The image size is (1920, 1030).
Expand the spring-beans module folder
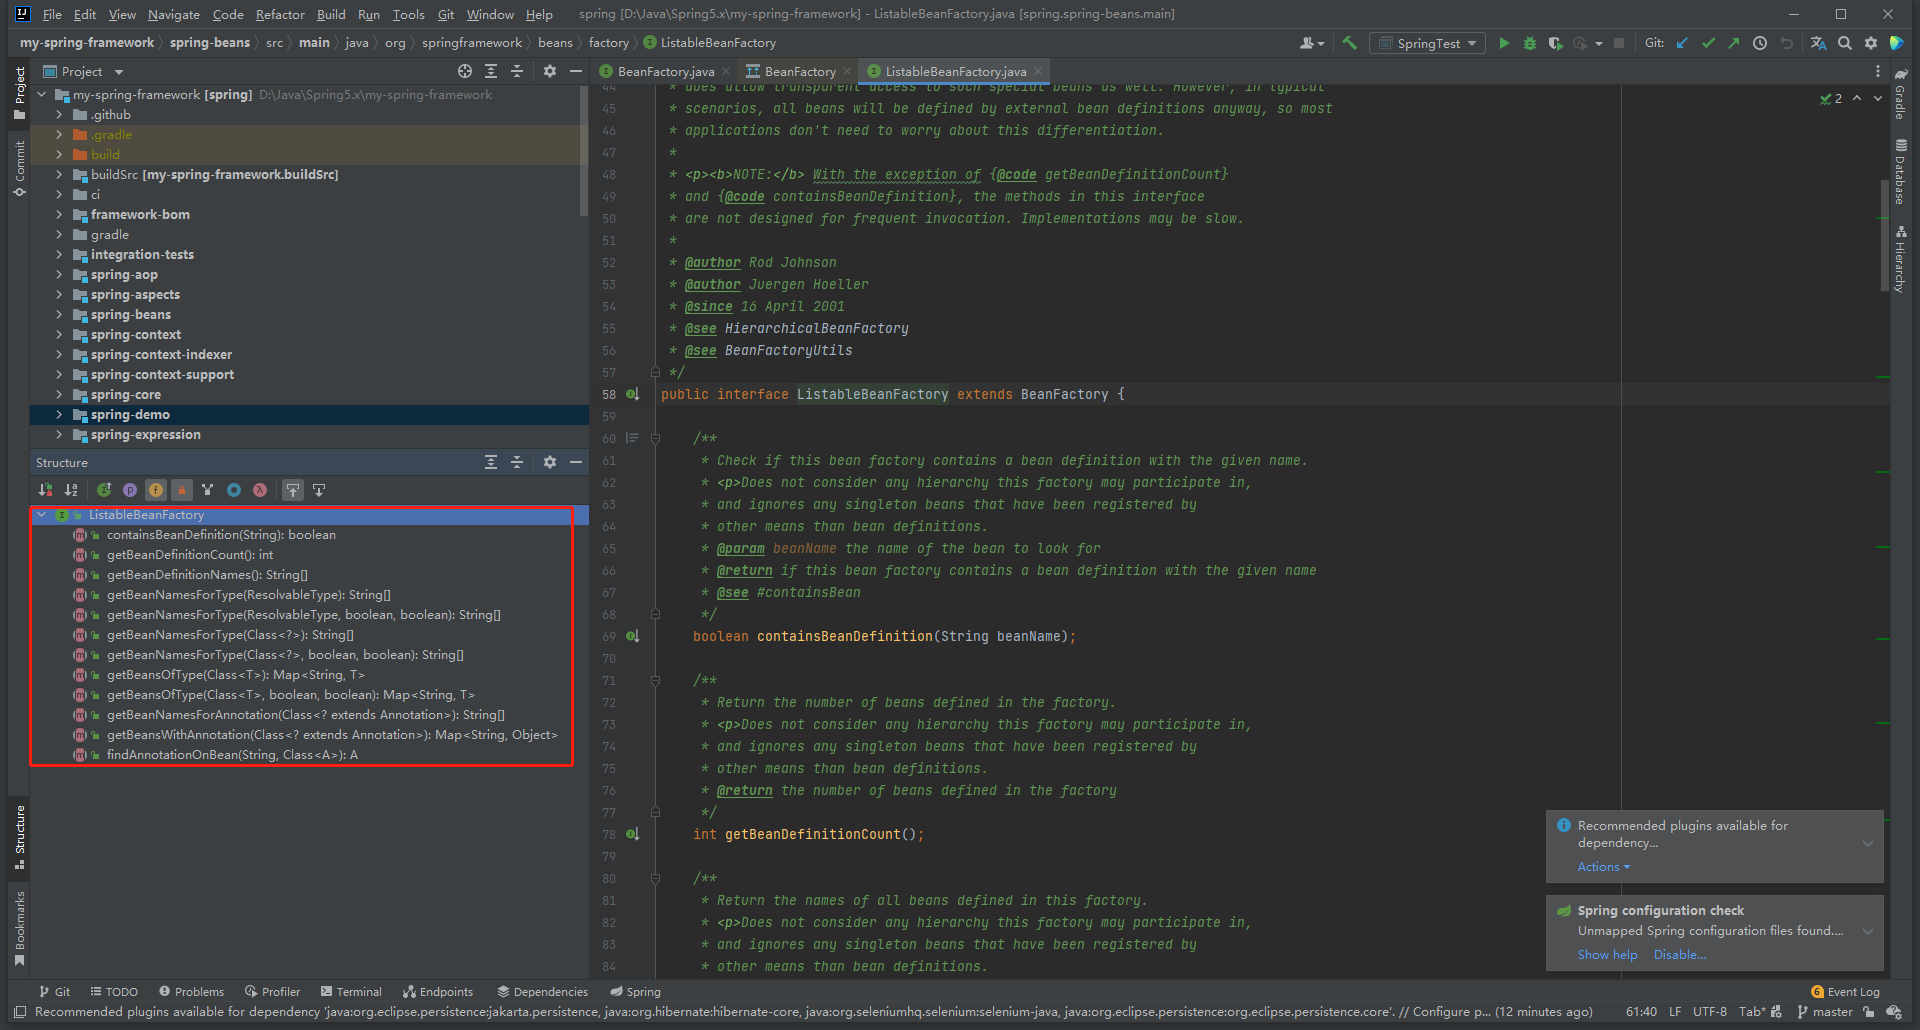(x=59, y=315)
